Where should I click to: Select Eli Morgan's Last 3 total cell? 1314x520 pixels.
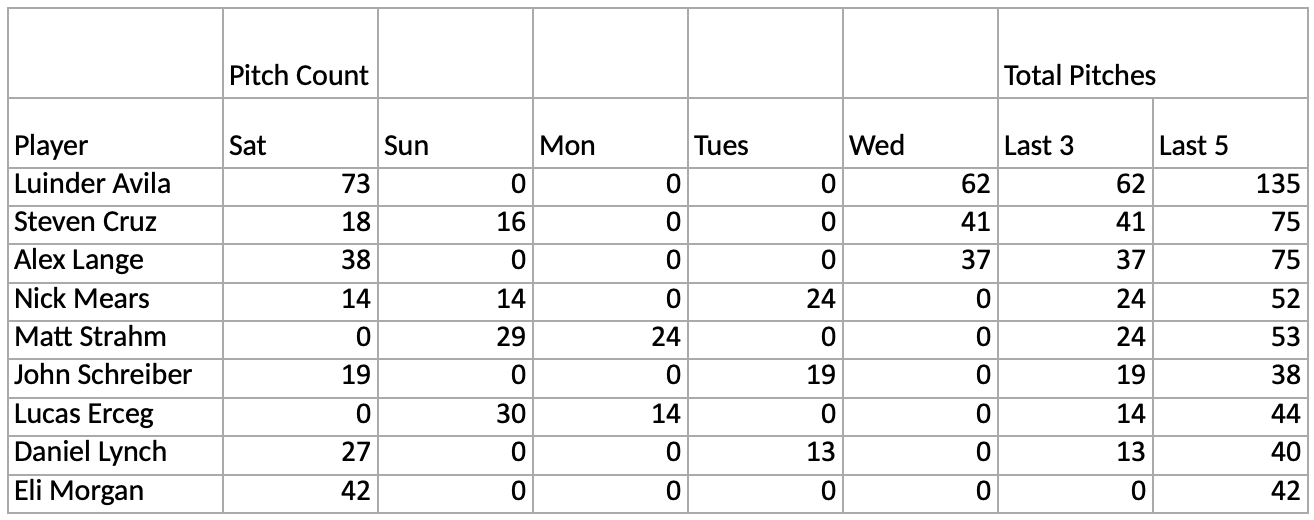coord(1076,491)
